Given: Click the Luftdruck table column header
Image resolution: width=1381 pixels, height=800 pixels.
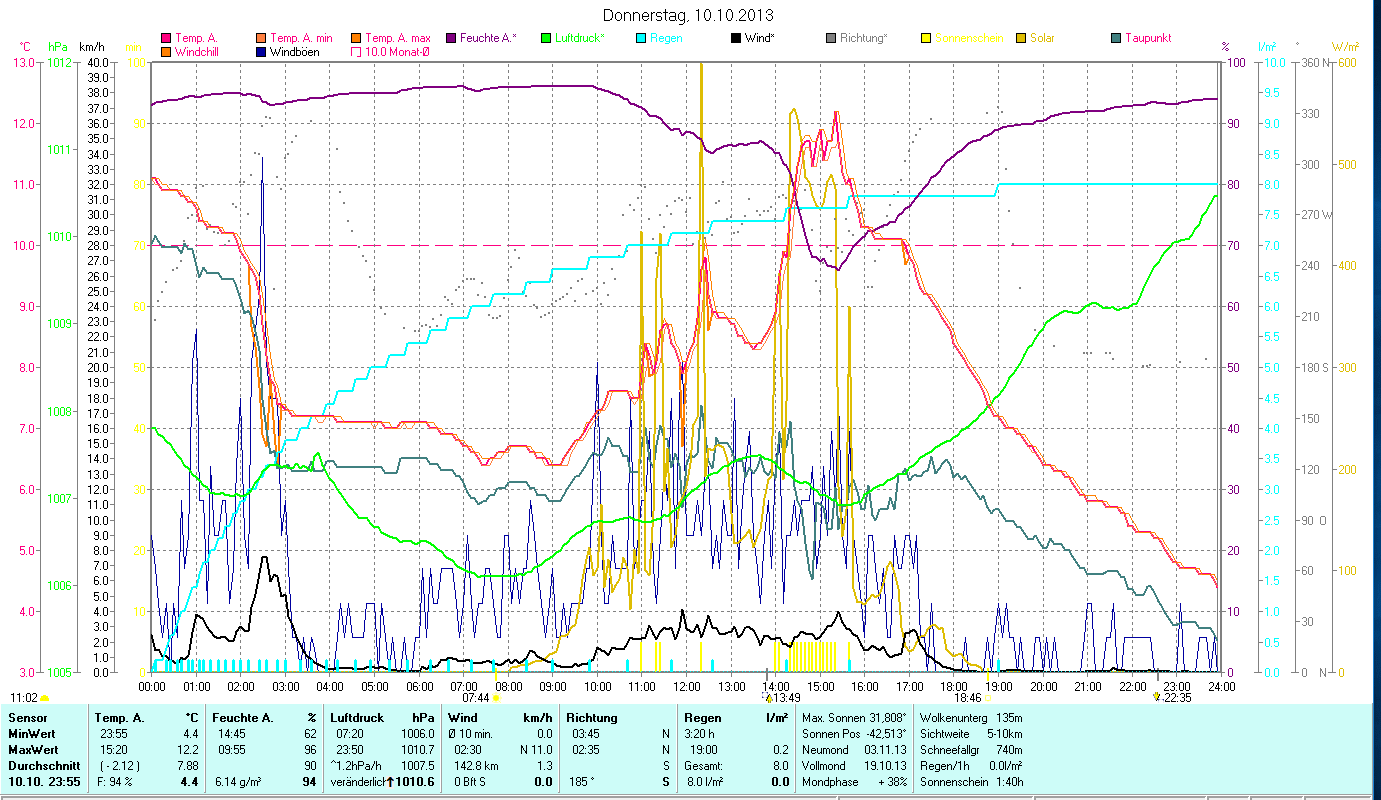Looking at the screenshot, I should tap(357, 718).
